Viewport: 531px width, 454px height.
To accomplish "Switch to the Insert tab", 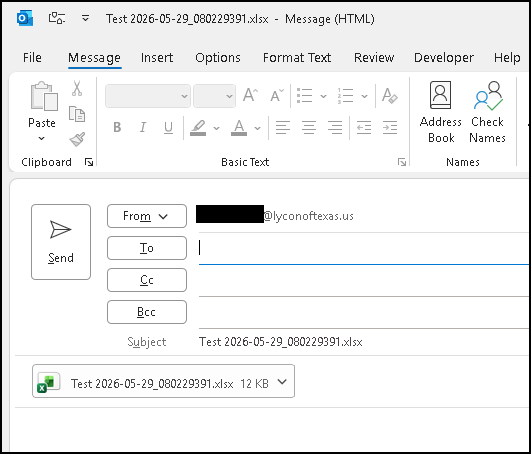I will tap(157, 58).
